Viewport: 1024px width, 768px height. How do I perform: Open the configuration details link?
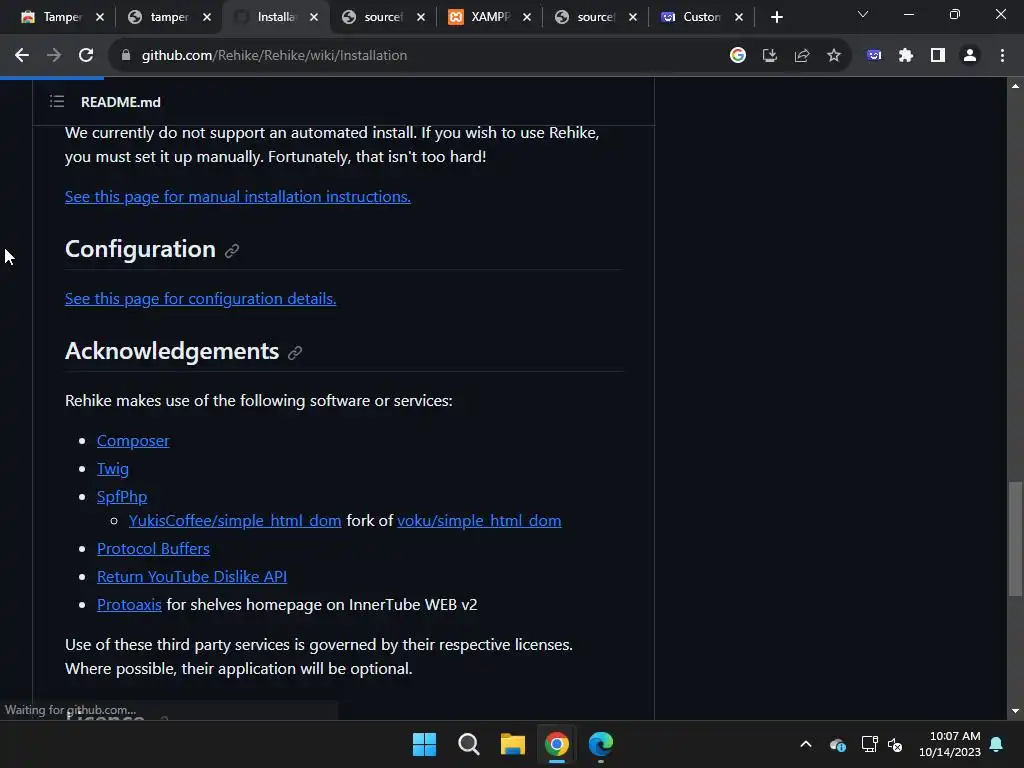(200, 298)
